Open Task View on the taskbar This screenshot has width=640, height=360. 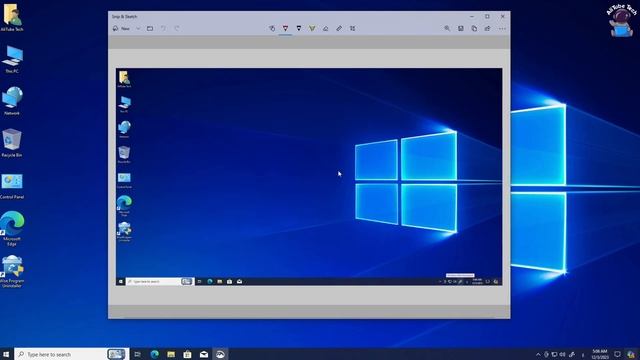click(x=138, y=354)
